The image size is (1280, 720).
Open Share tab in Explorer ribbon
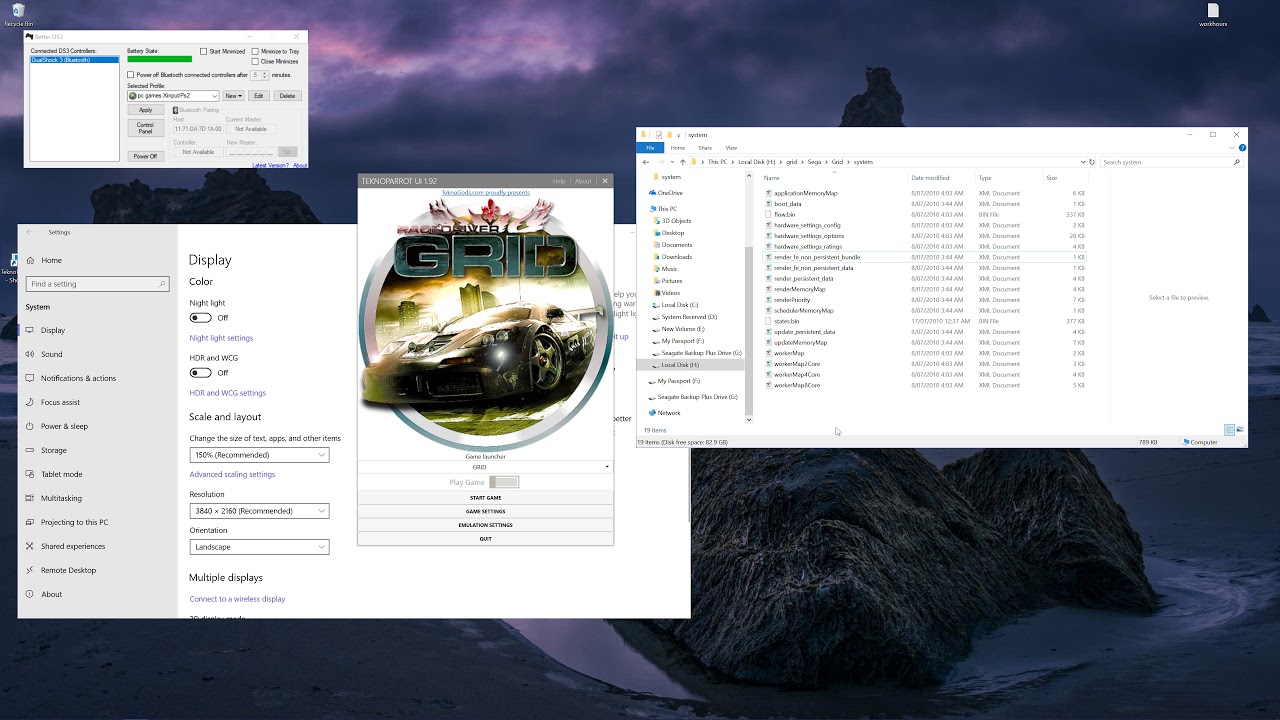tap(705, 148)
